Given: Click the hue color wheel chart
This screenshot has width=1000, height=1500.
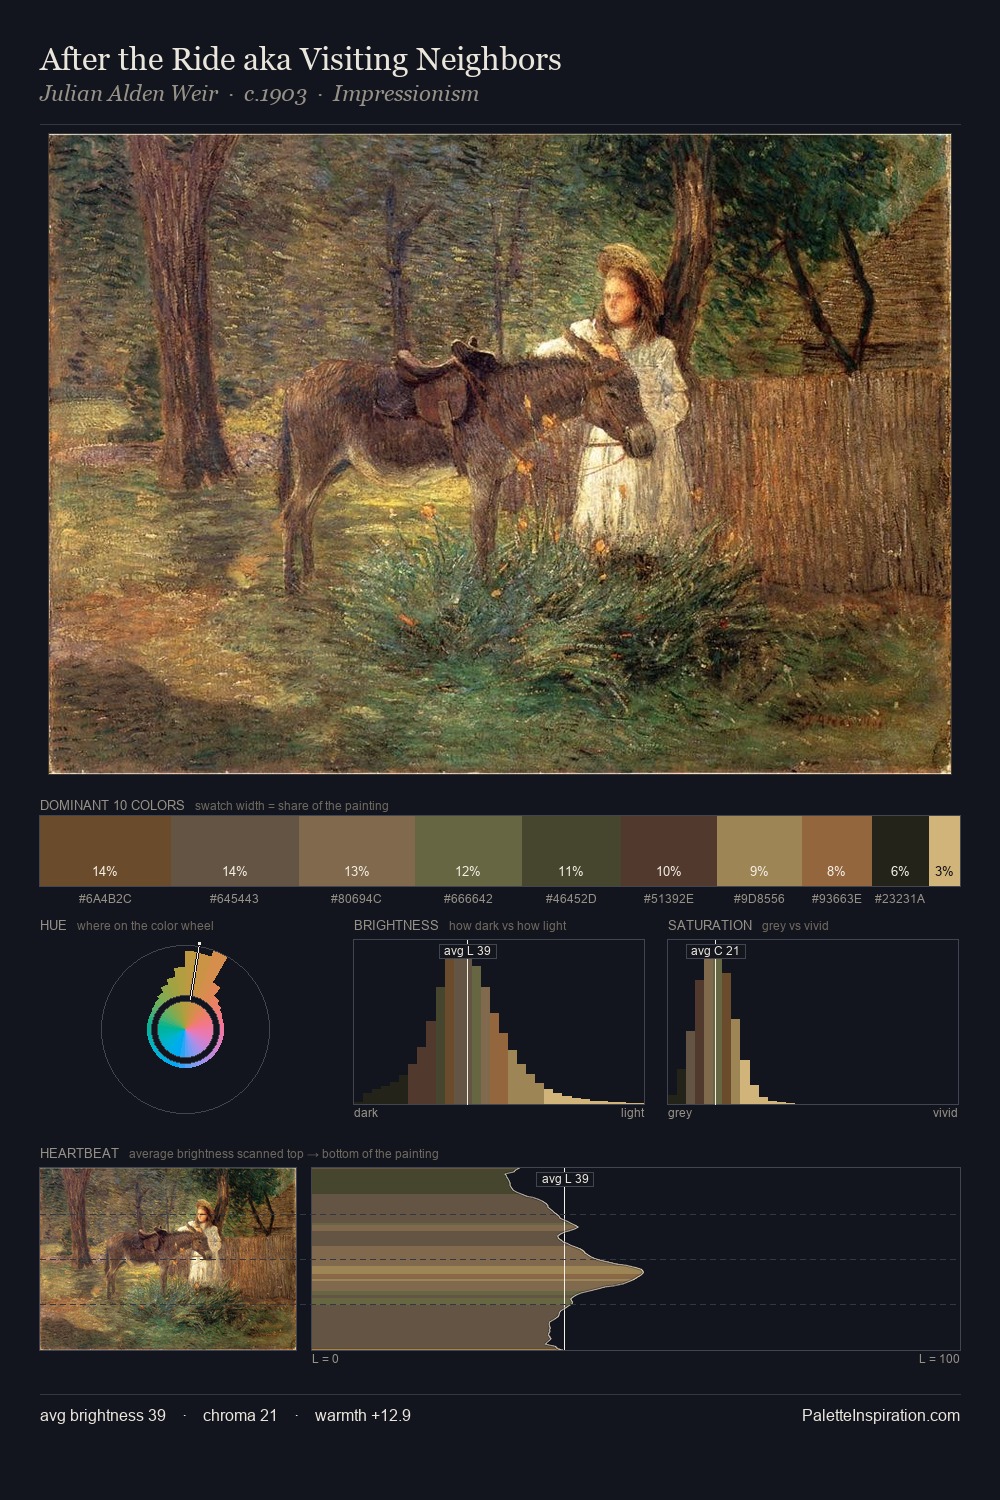Looking at the screenshot, I should pyautogui.click(x=185, y=1028).
